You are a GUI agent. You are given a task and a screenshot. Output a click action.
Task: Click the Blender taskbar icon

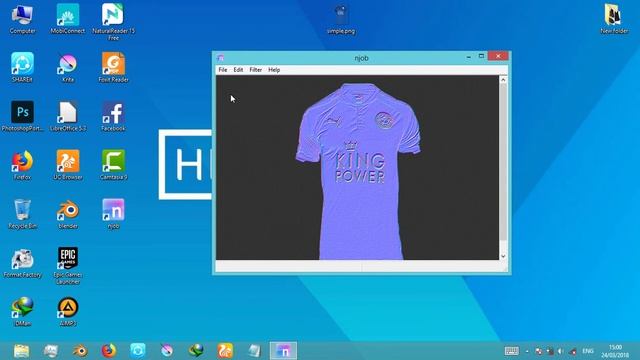[x=80, y=351]
